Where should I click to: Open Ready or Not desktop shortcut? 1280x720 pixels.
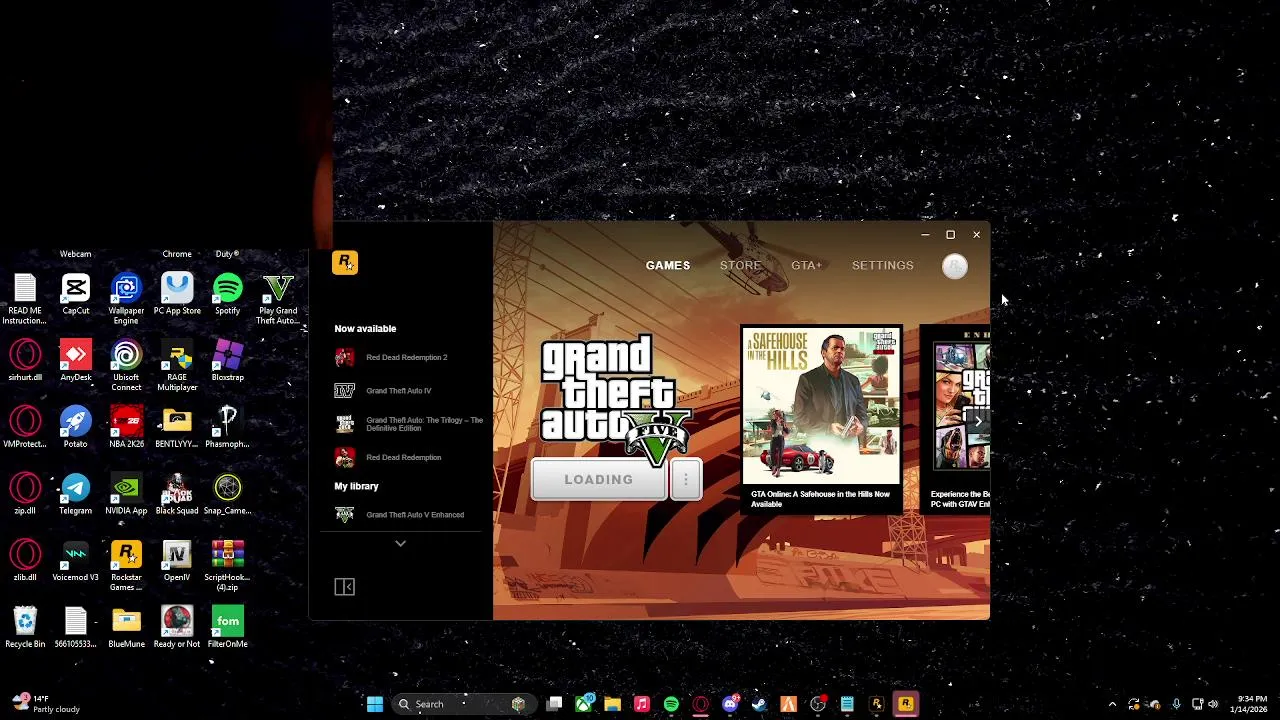click(x=177, y=627)
